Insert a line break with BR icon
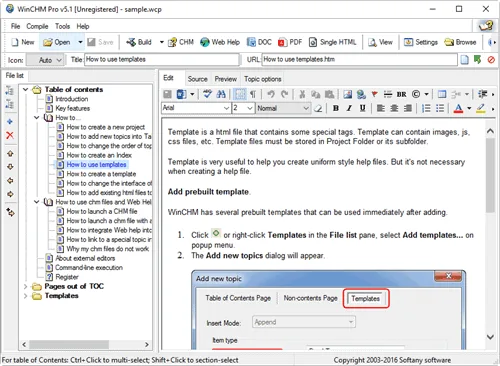The width and height of the screenshot is (500, 366). pyautogui.click(x=401, y=94)
